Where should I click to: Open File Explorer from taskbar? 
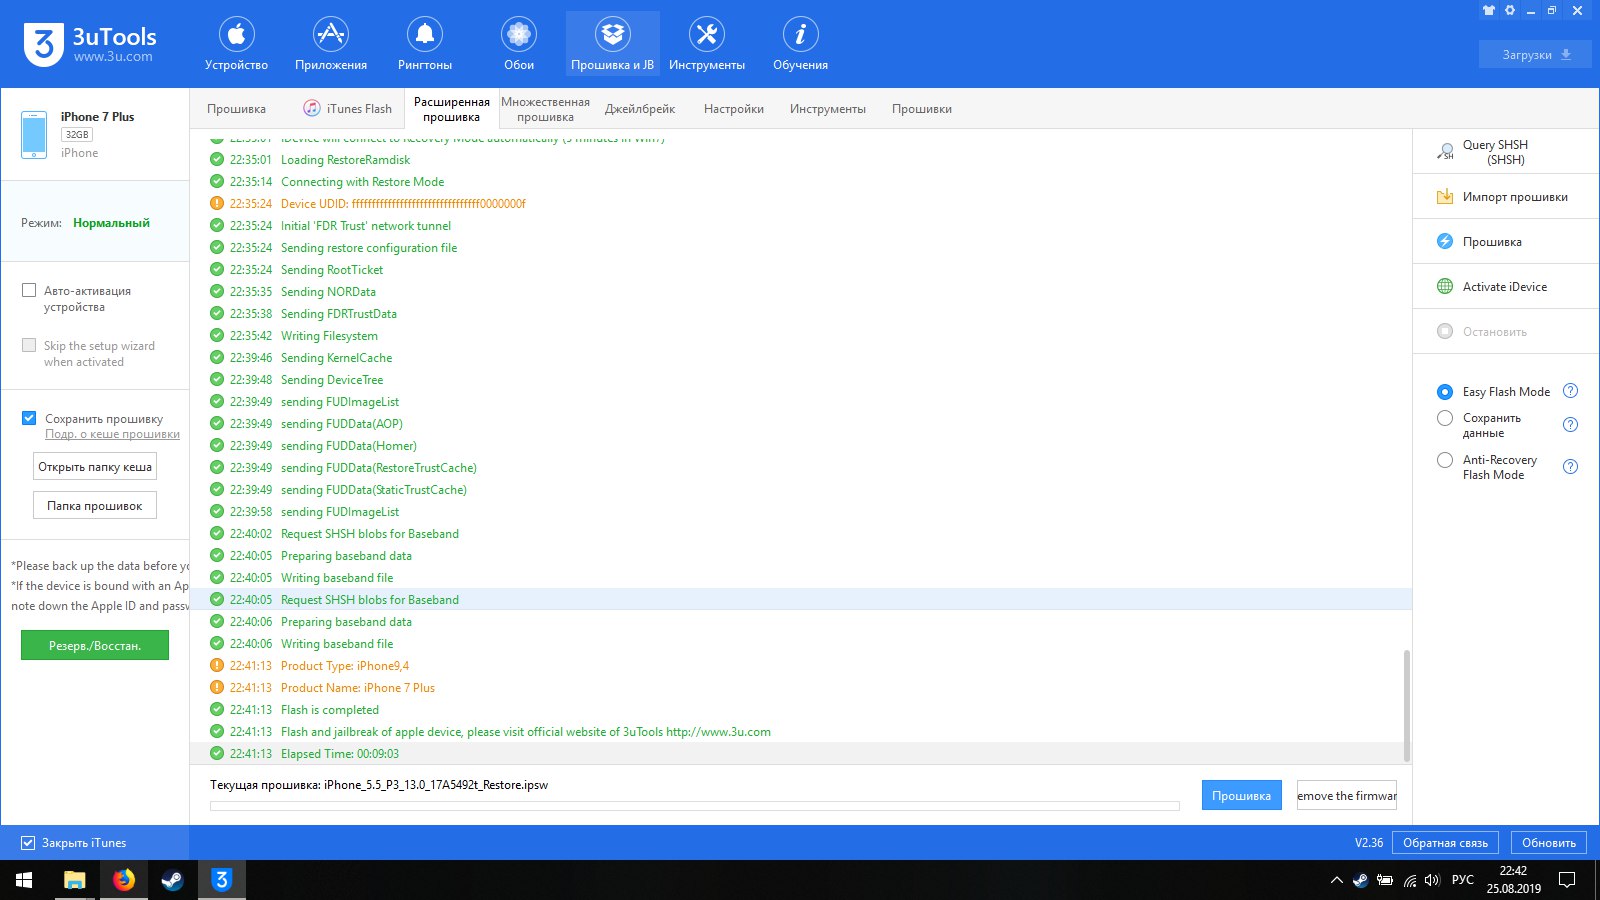point(74,880)
